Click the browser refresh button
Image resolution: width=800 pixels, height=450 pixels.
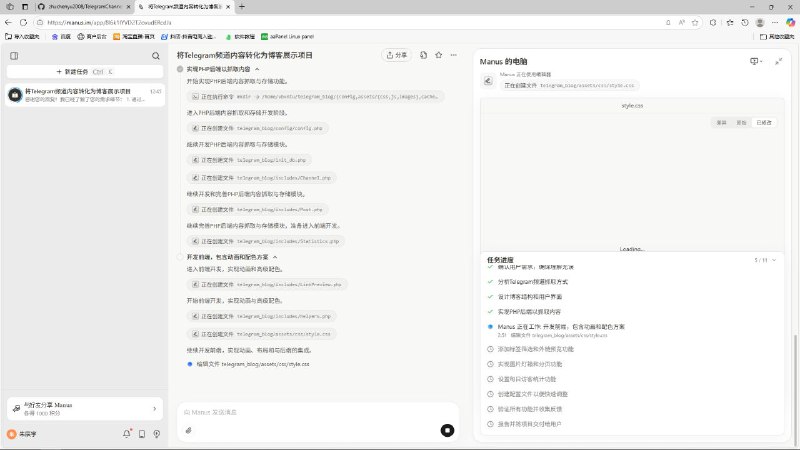(33, 21)
